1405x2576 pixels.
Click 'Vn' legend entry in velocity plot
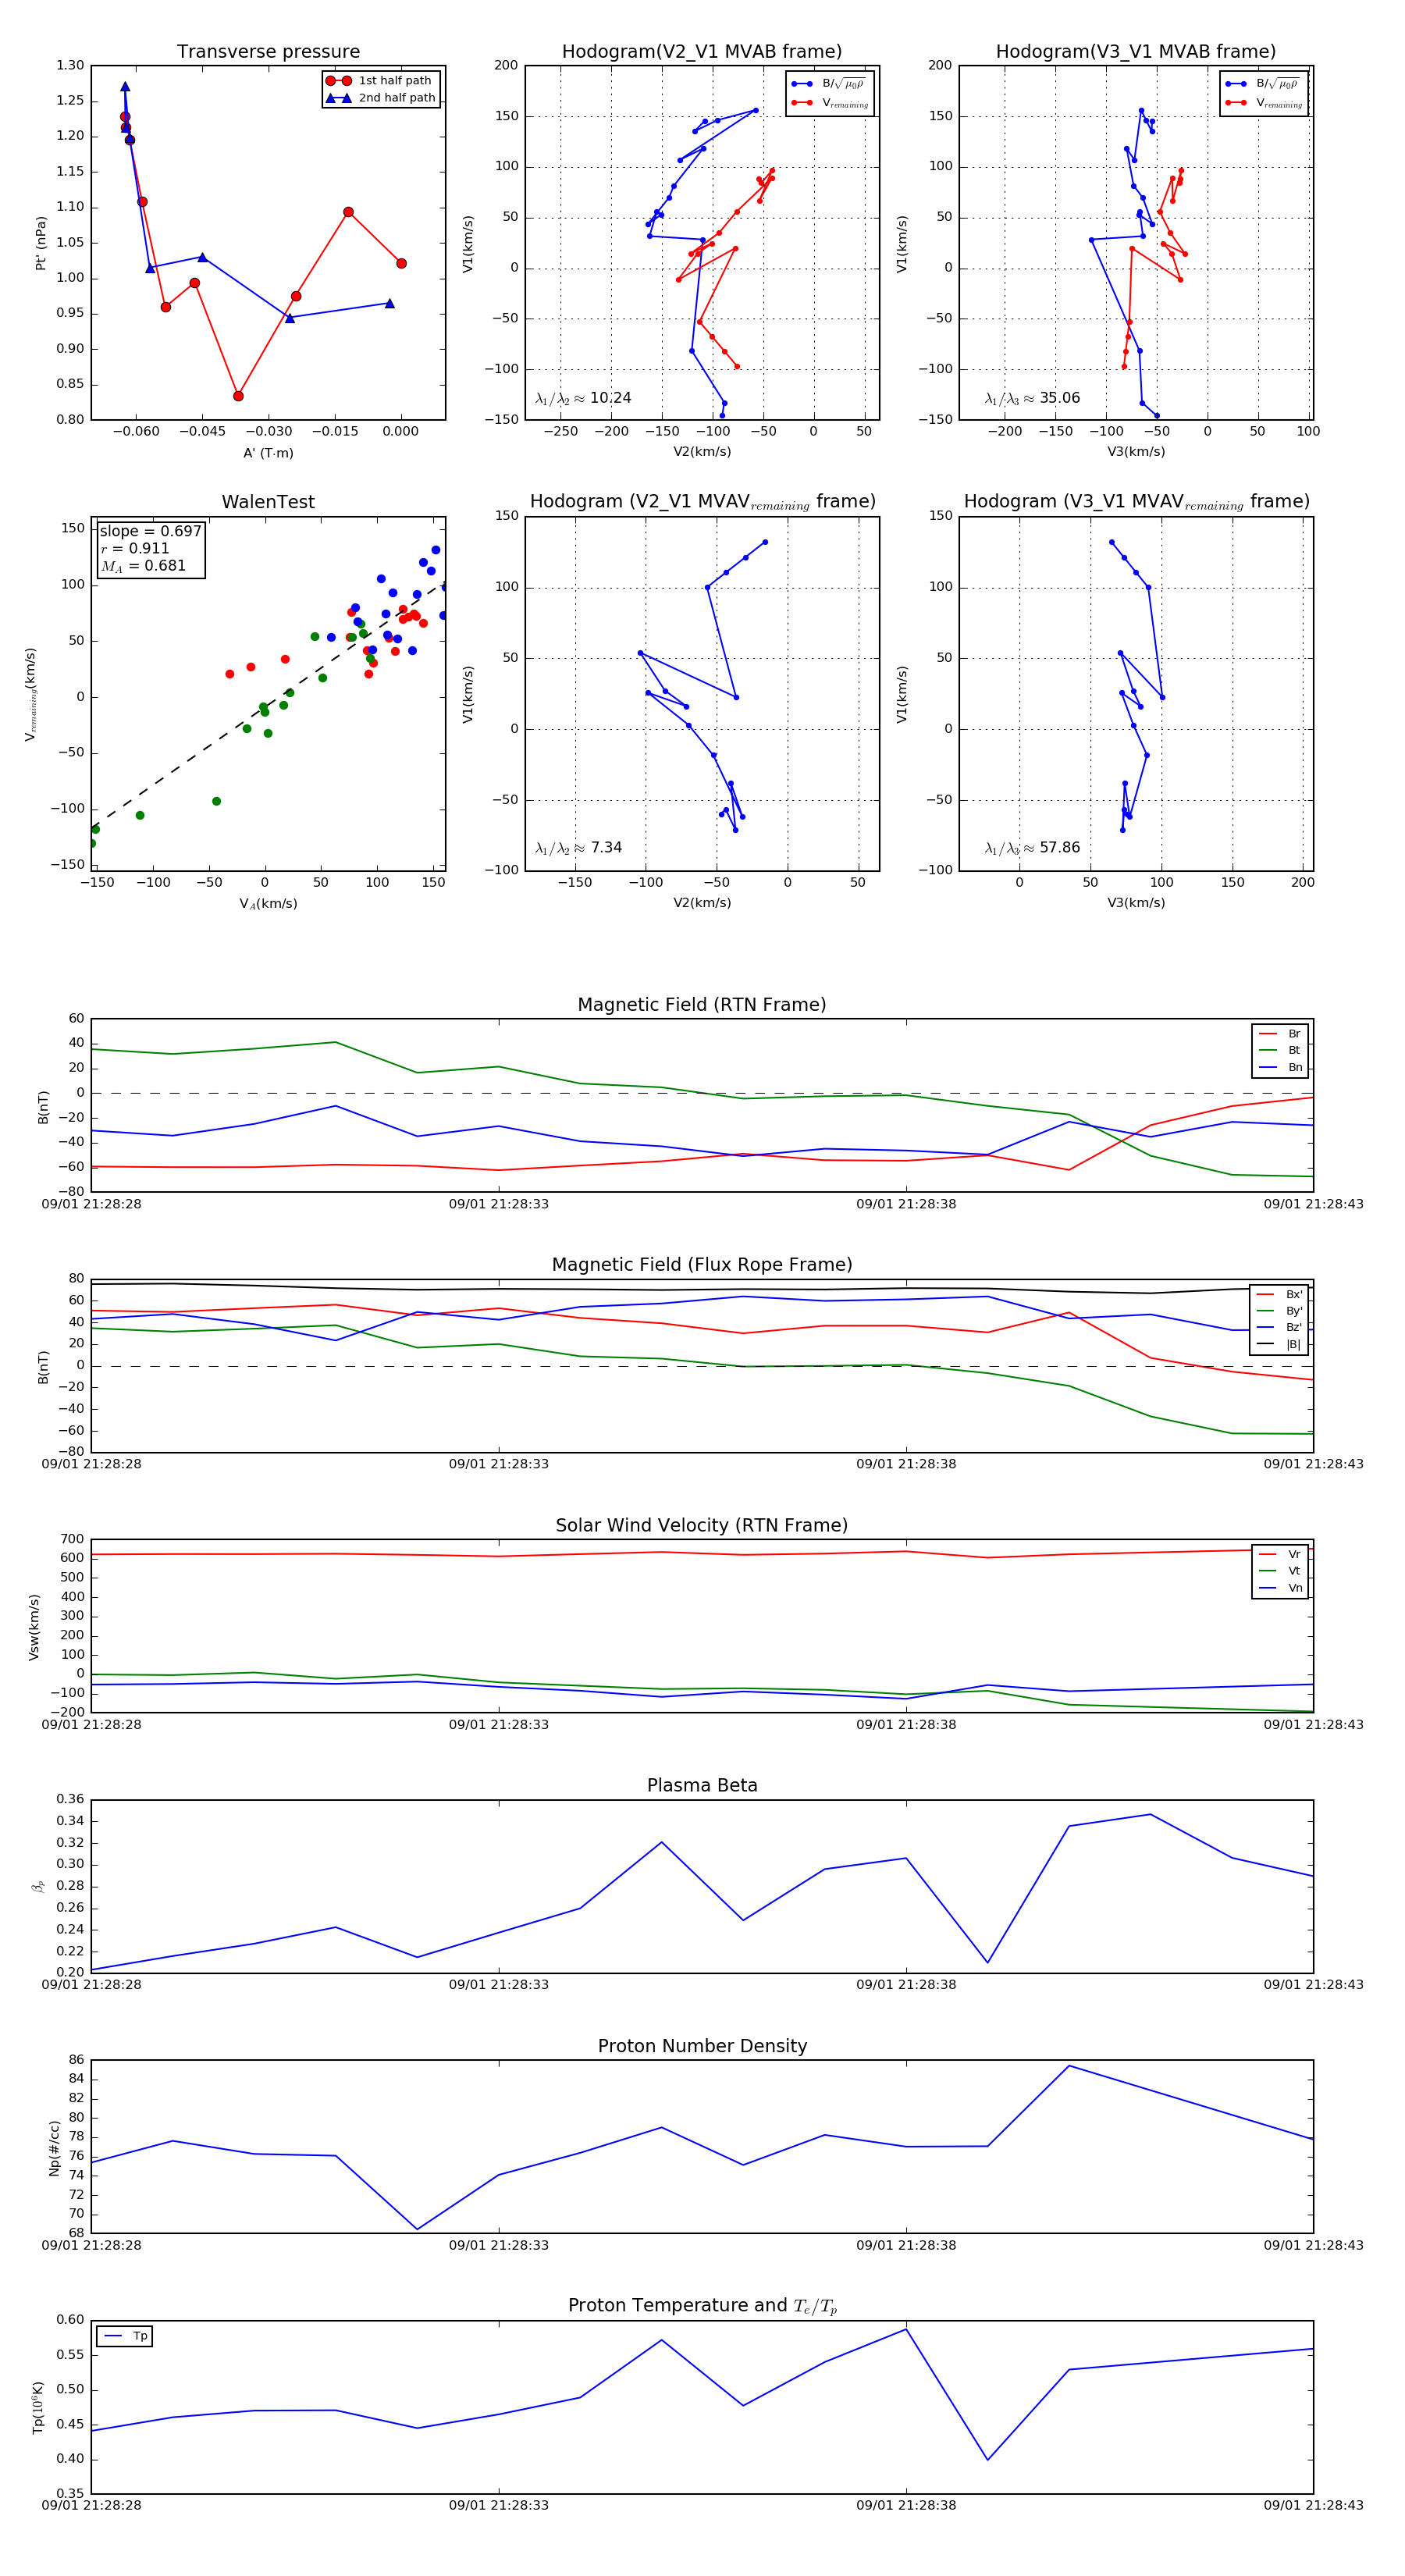[x=1280, y=1588]
